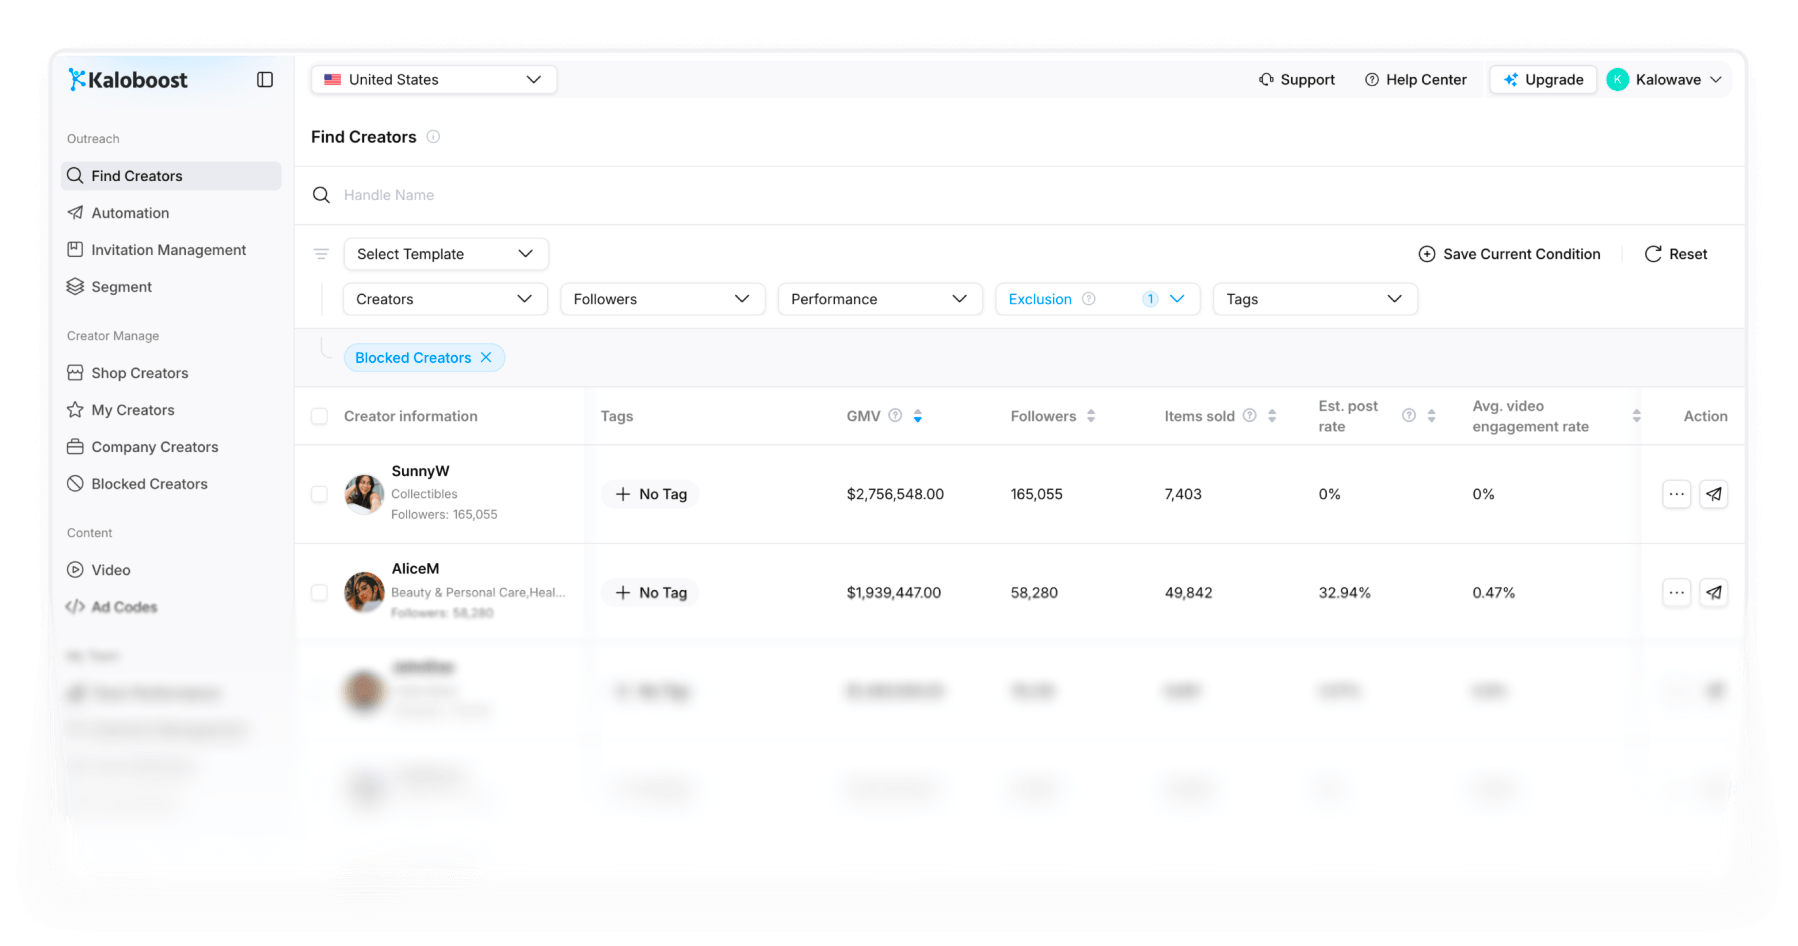Click the Kalowave avatar icon
Viewport: 1798px width, 946px height.
click(1618, 80)
